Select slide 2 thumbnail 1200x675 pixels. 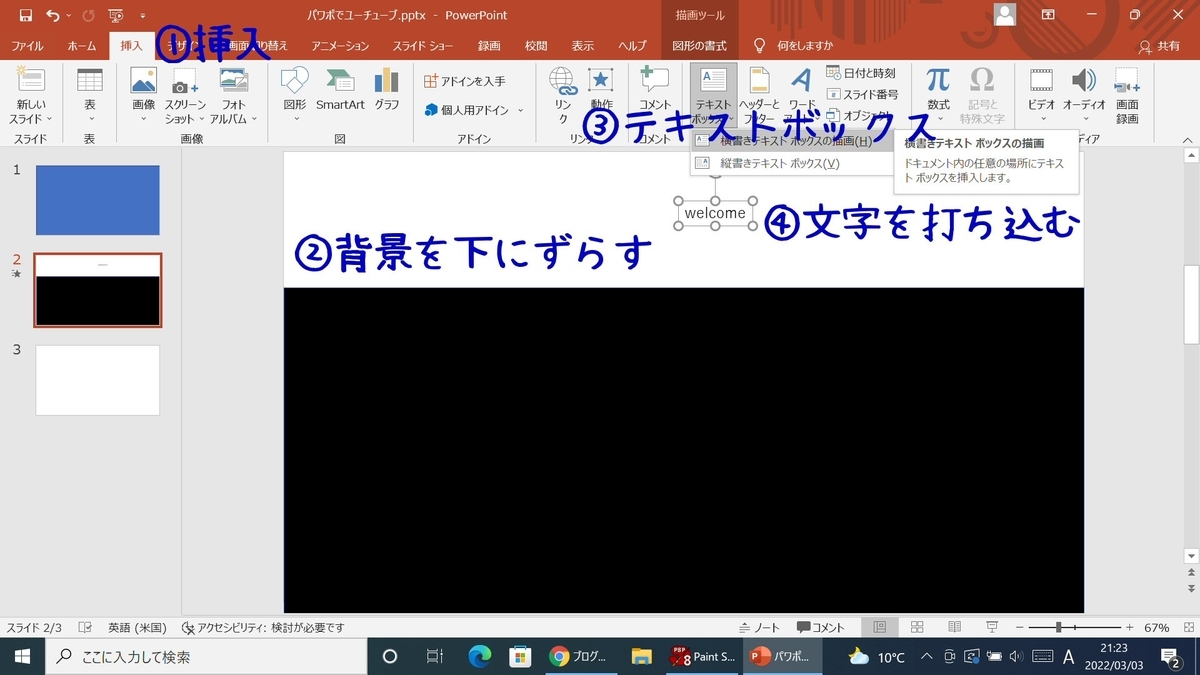click(97, 290)
